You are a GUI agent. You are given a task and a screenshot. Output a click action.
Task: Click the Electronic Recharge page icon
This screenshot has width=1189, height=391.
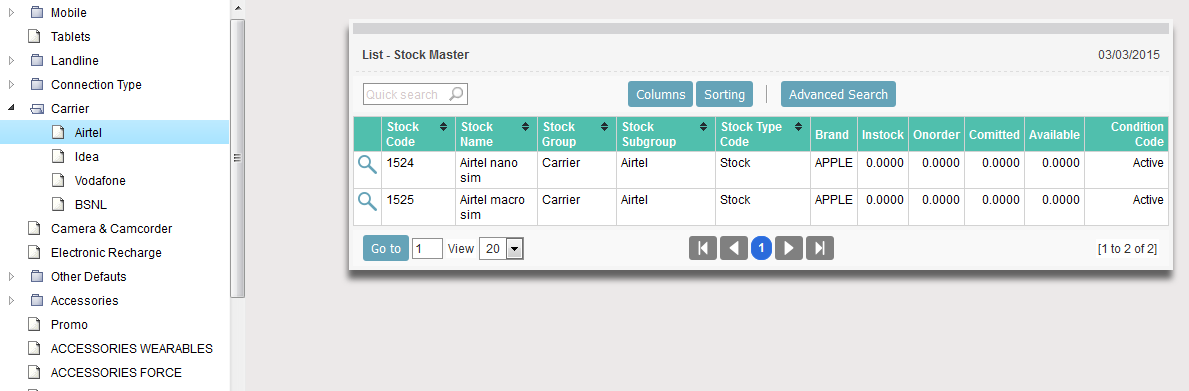point(33,252)
